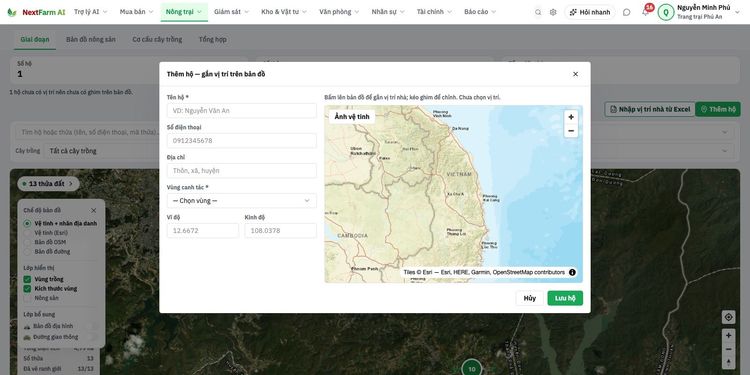This screenshot has height=375, width=750.
Task: Switch to the Tổng hợp tab
Action: pyautogui.click(x=213, y=40)
